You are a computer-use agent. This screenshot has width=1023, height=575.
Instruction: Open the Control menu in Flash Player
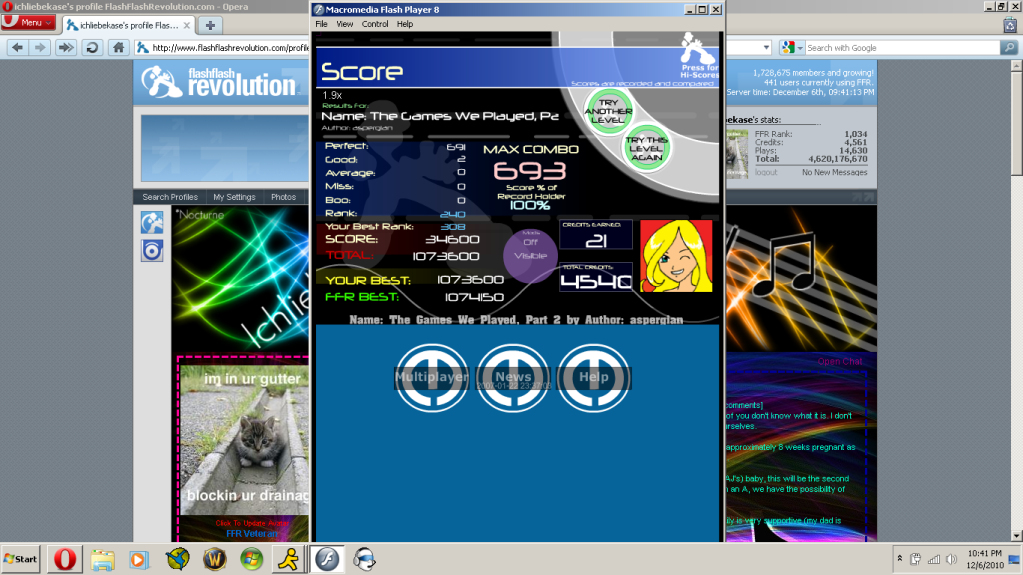pos(375,24)
